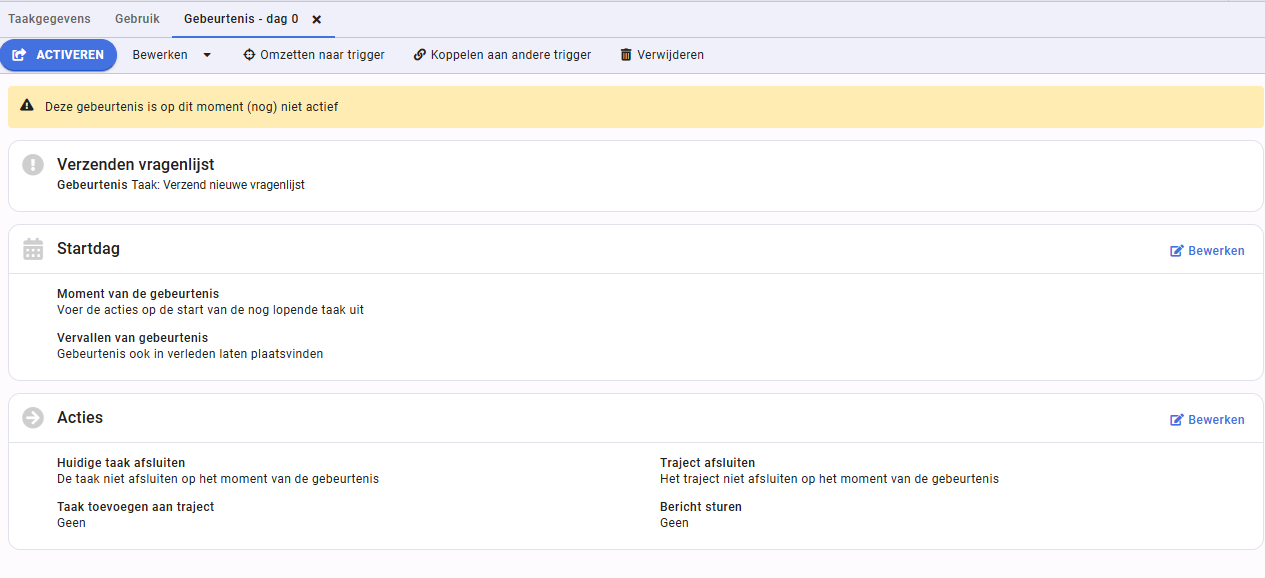Click the link icon for Koppelen aan andere trigger
This screenshot has height=578, width=1265.
tap(420, 55)
